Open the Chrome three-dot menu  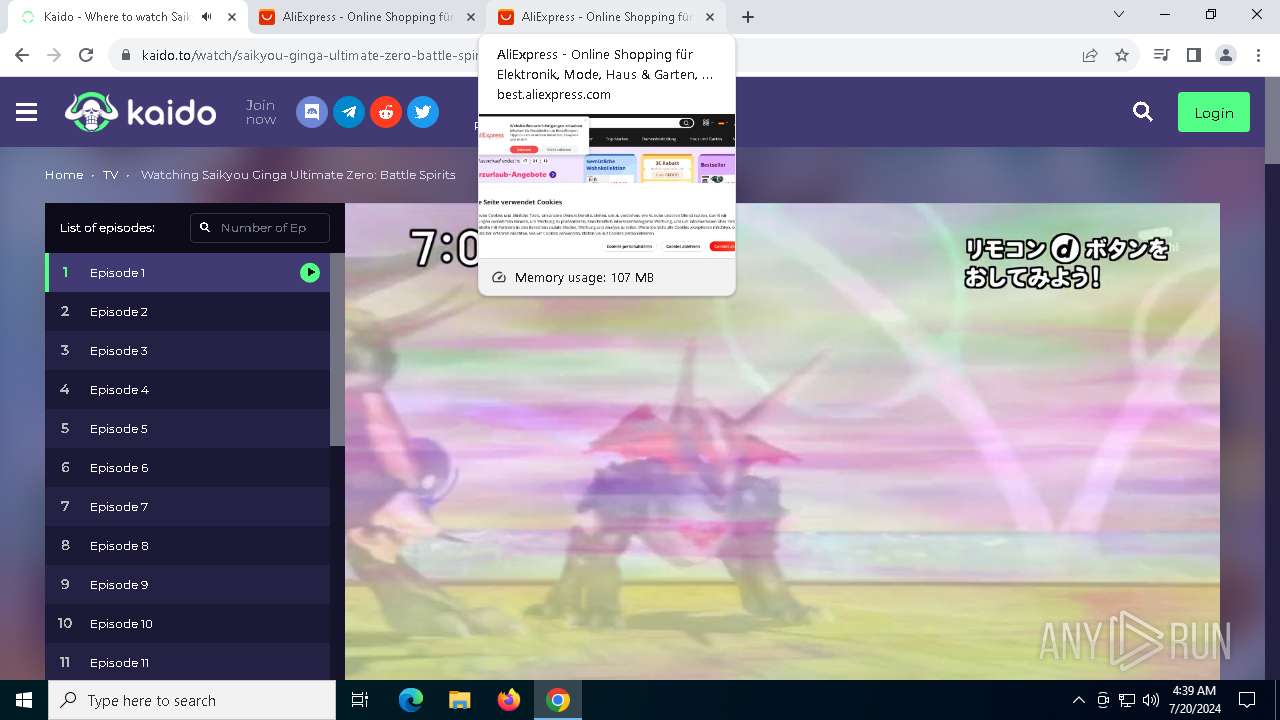1257,55
